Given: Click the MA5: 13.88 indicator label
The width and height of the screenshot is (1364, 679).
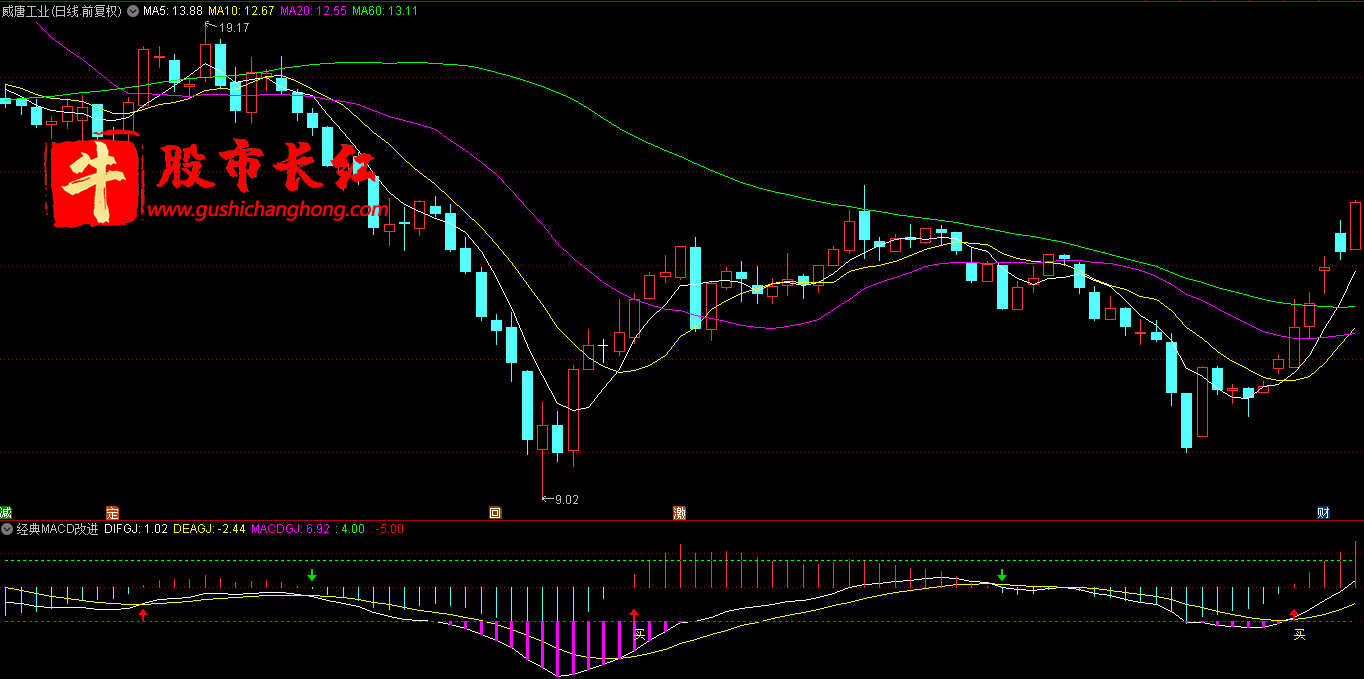Looking at the screenshot, I should click(x=173, y=11).
